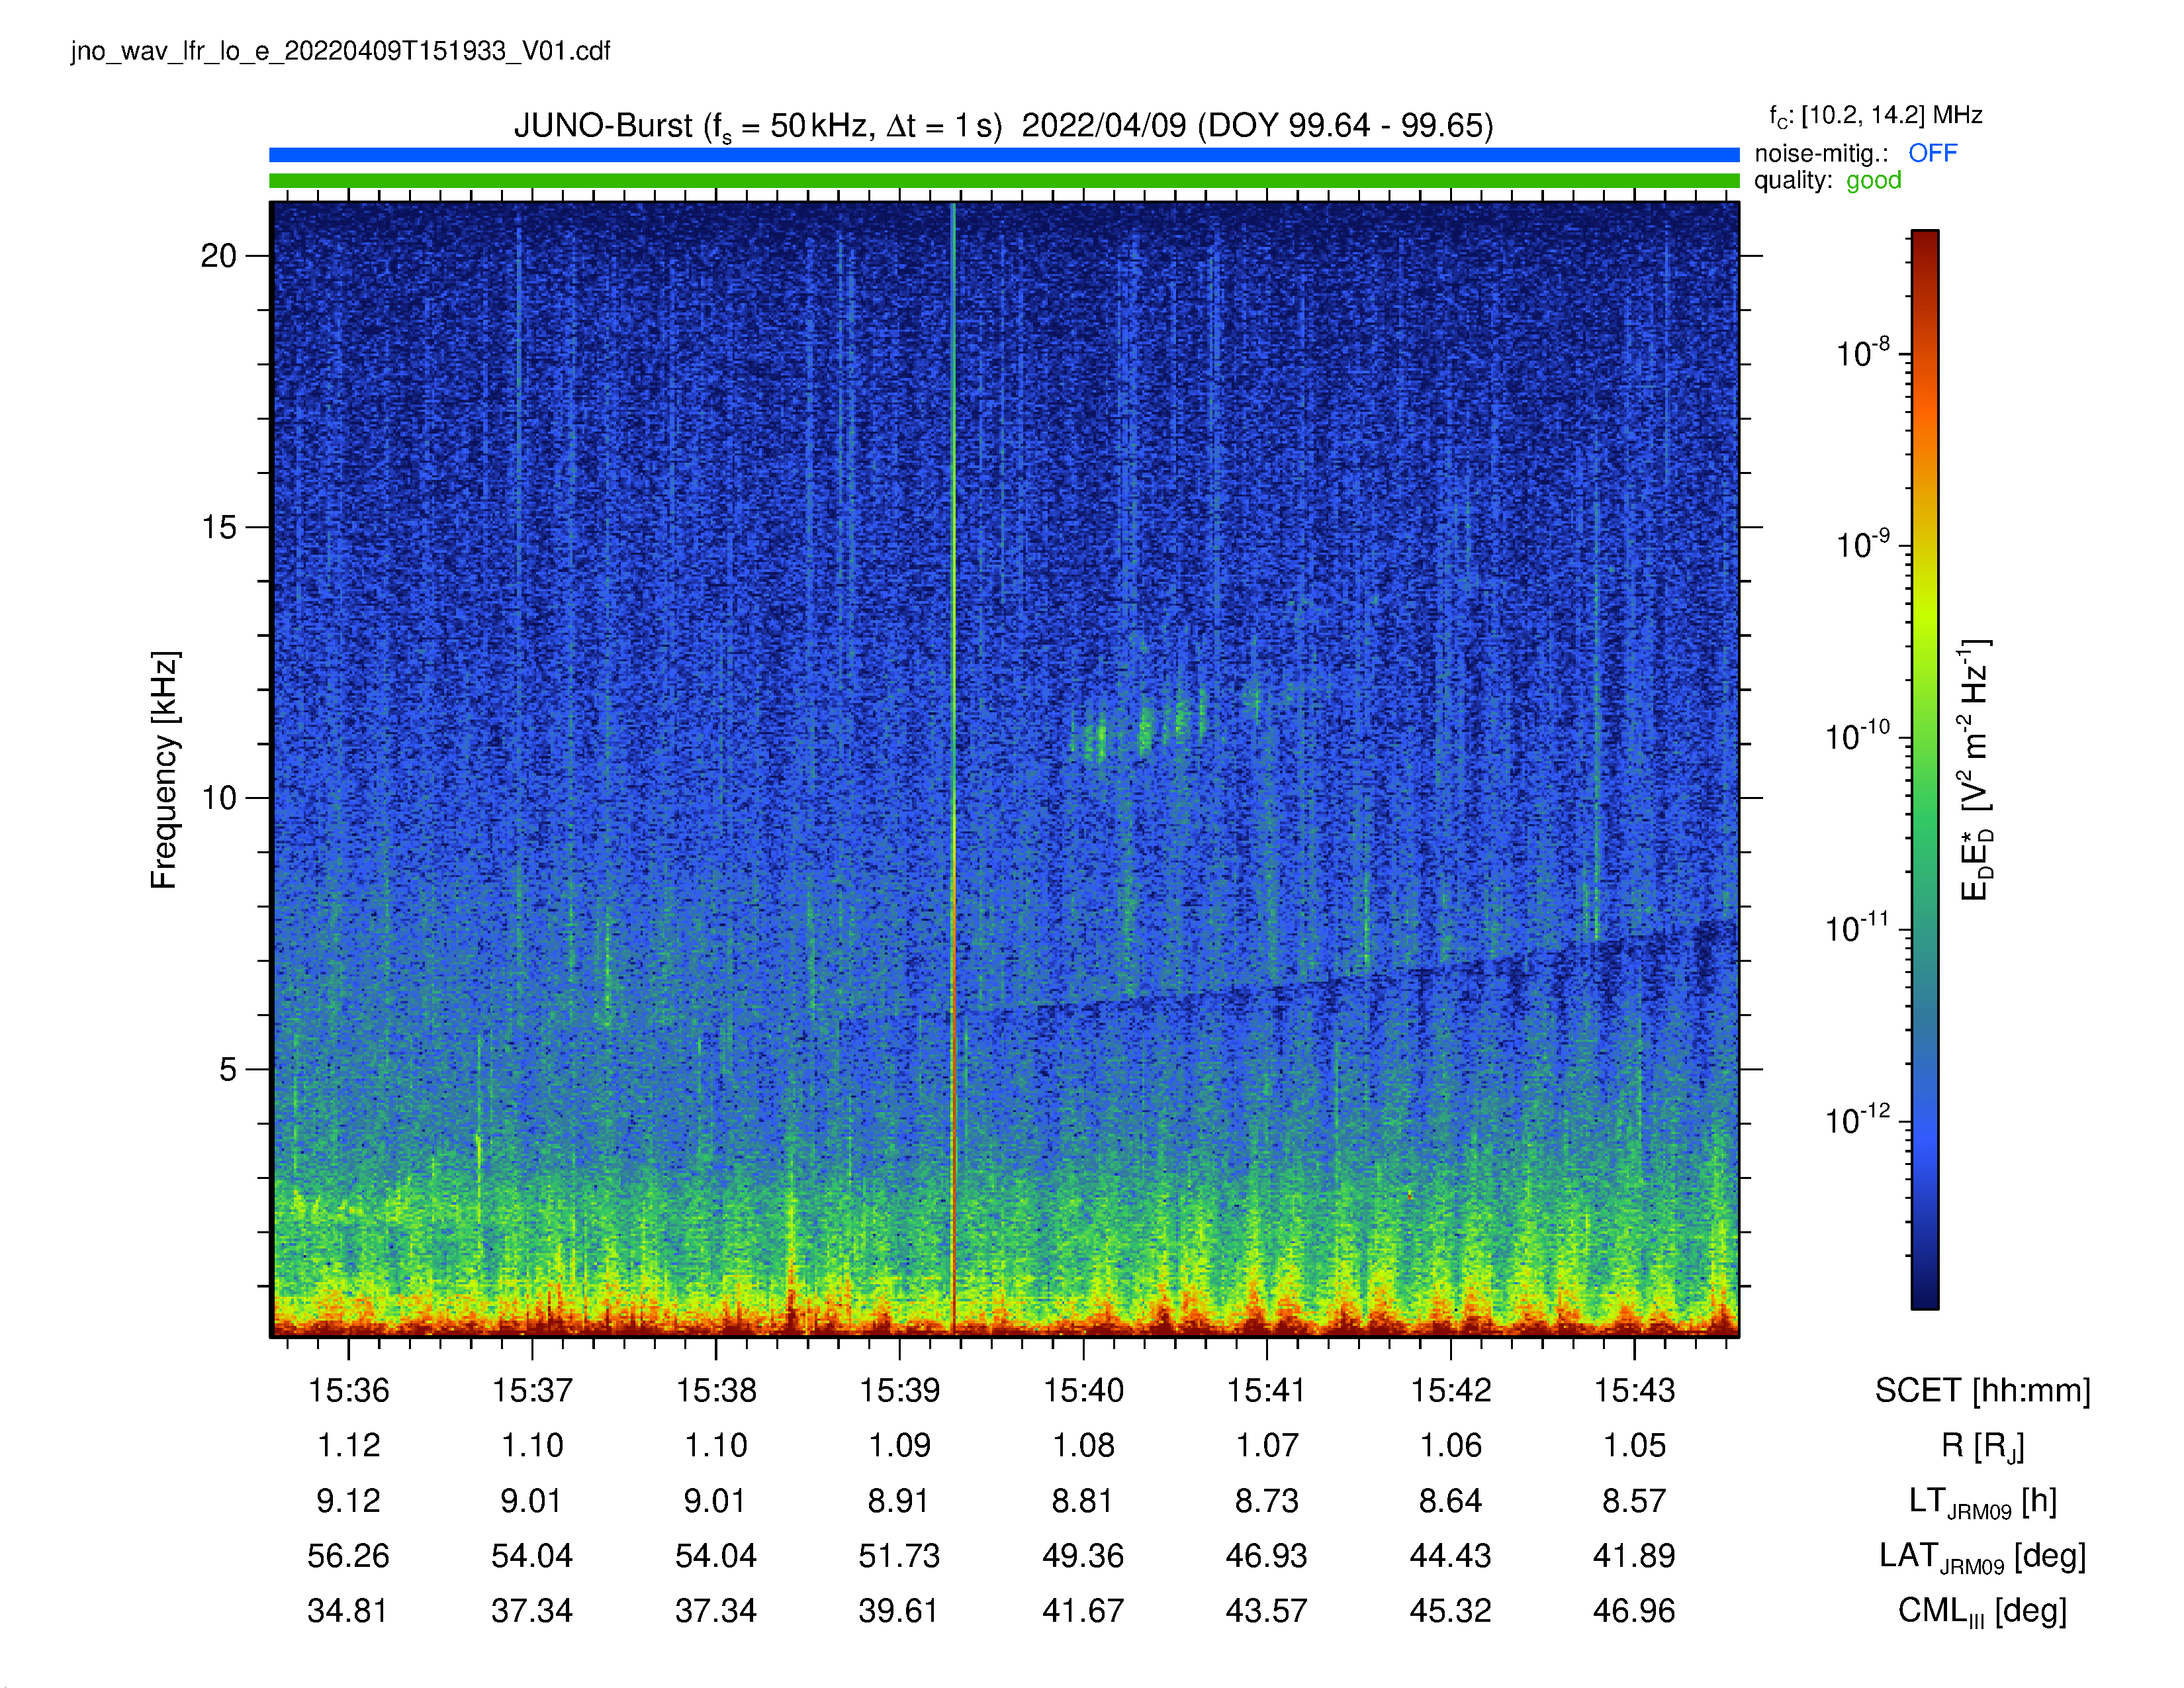This screenshot has height=1688, width=2184.
Task: Click the color bar near 10^-12
Action: pos(1925,1121)
